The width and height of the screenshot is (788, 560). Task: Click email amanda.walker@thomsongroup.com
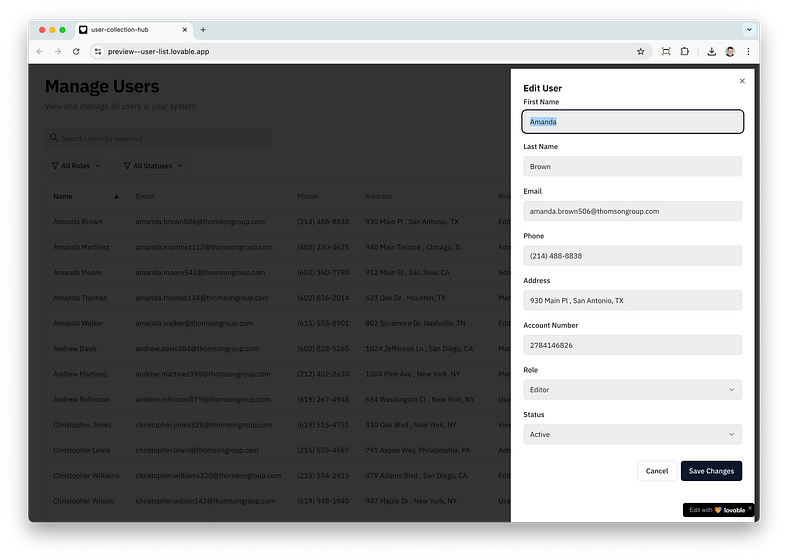pyautogui.click(x=194, y=323)
